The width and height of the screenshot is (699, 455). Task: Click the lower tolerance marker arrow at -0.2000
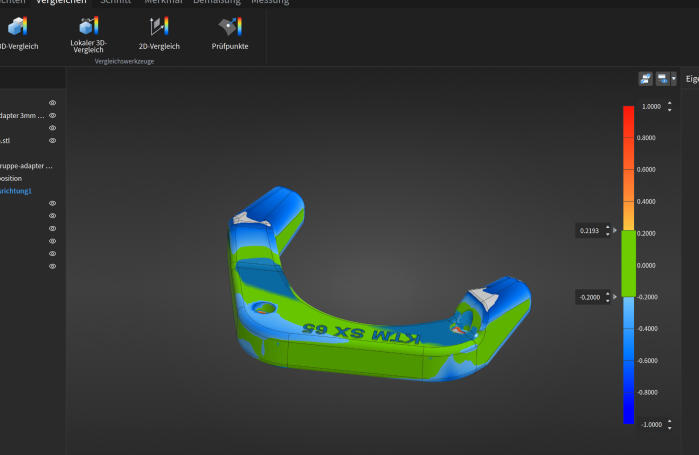[x=615, y=297]
